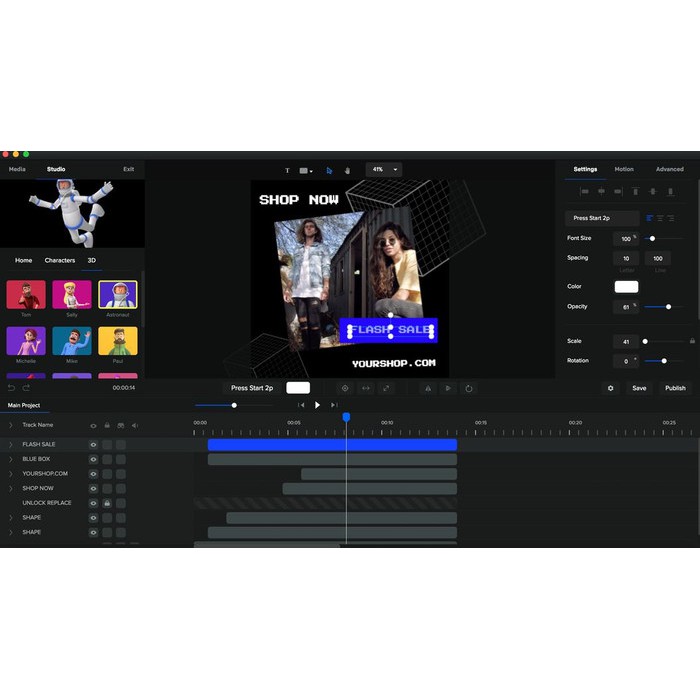Open the white color swatch in bottom toolbar
Screen dimensions: 700x700
coord(298,388)
